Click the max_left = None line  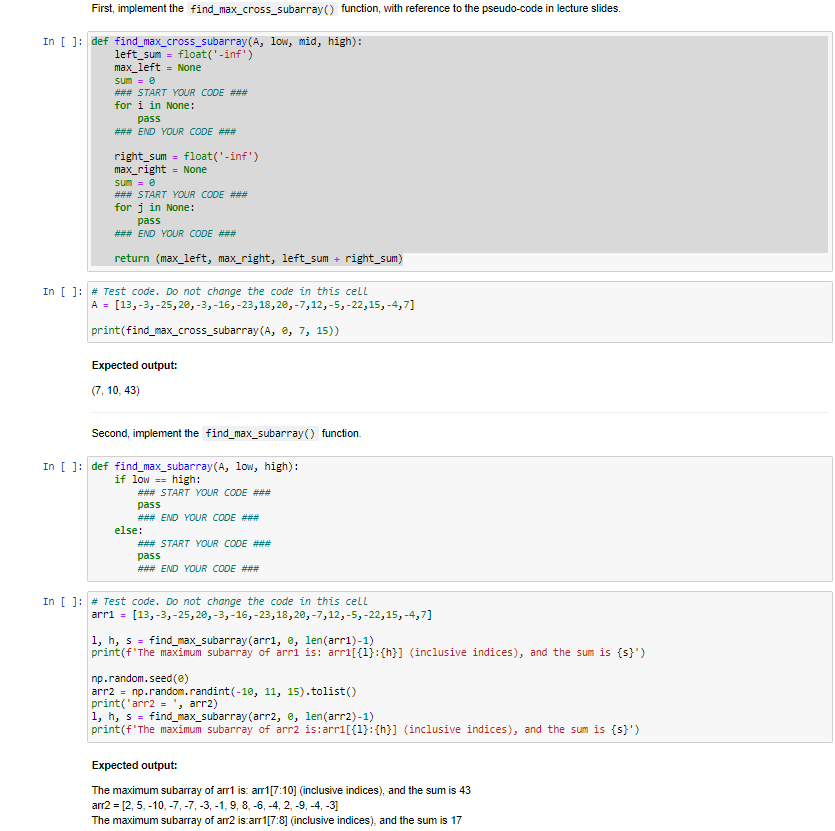coord(158,68)
